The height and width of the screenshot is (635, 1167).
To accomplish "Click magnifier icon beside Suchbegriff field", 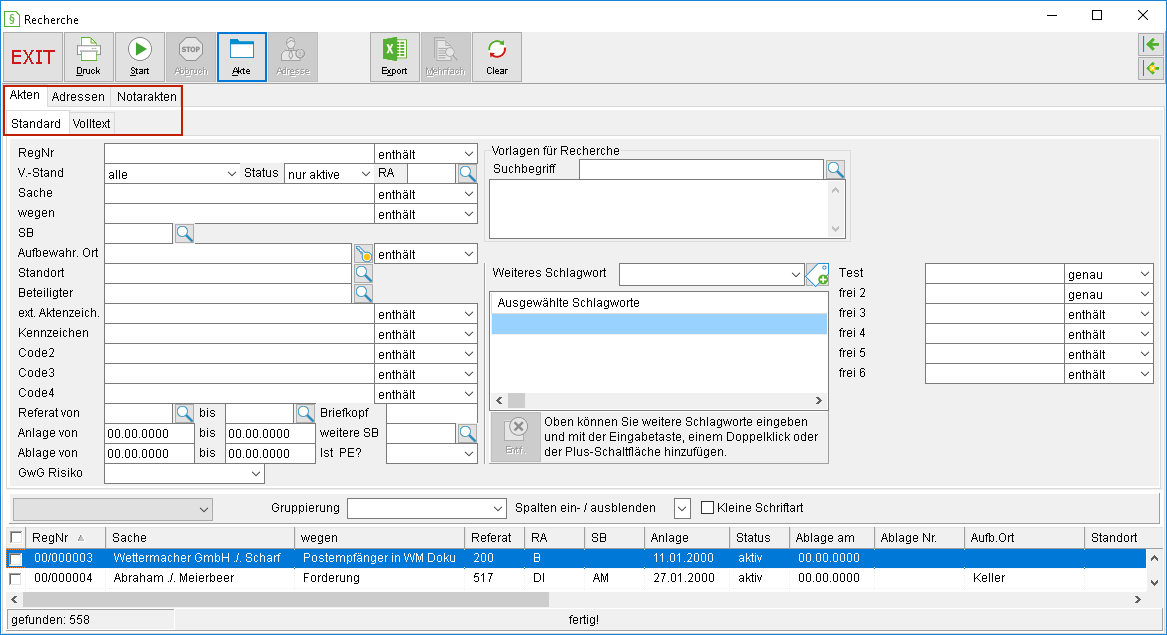I will click(836, 169).
